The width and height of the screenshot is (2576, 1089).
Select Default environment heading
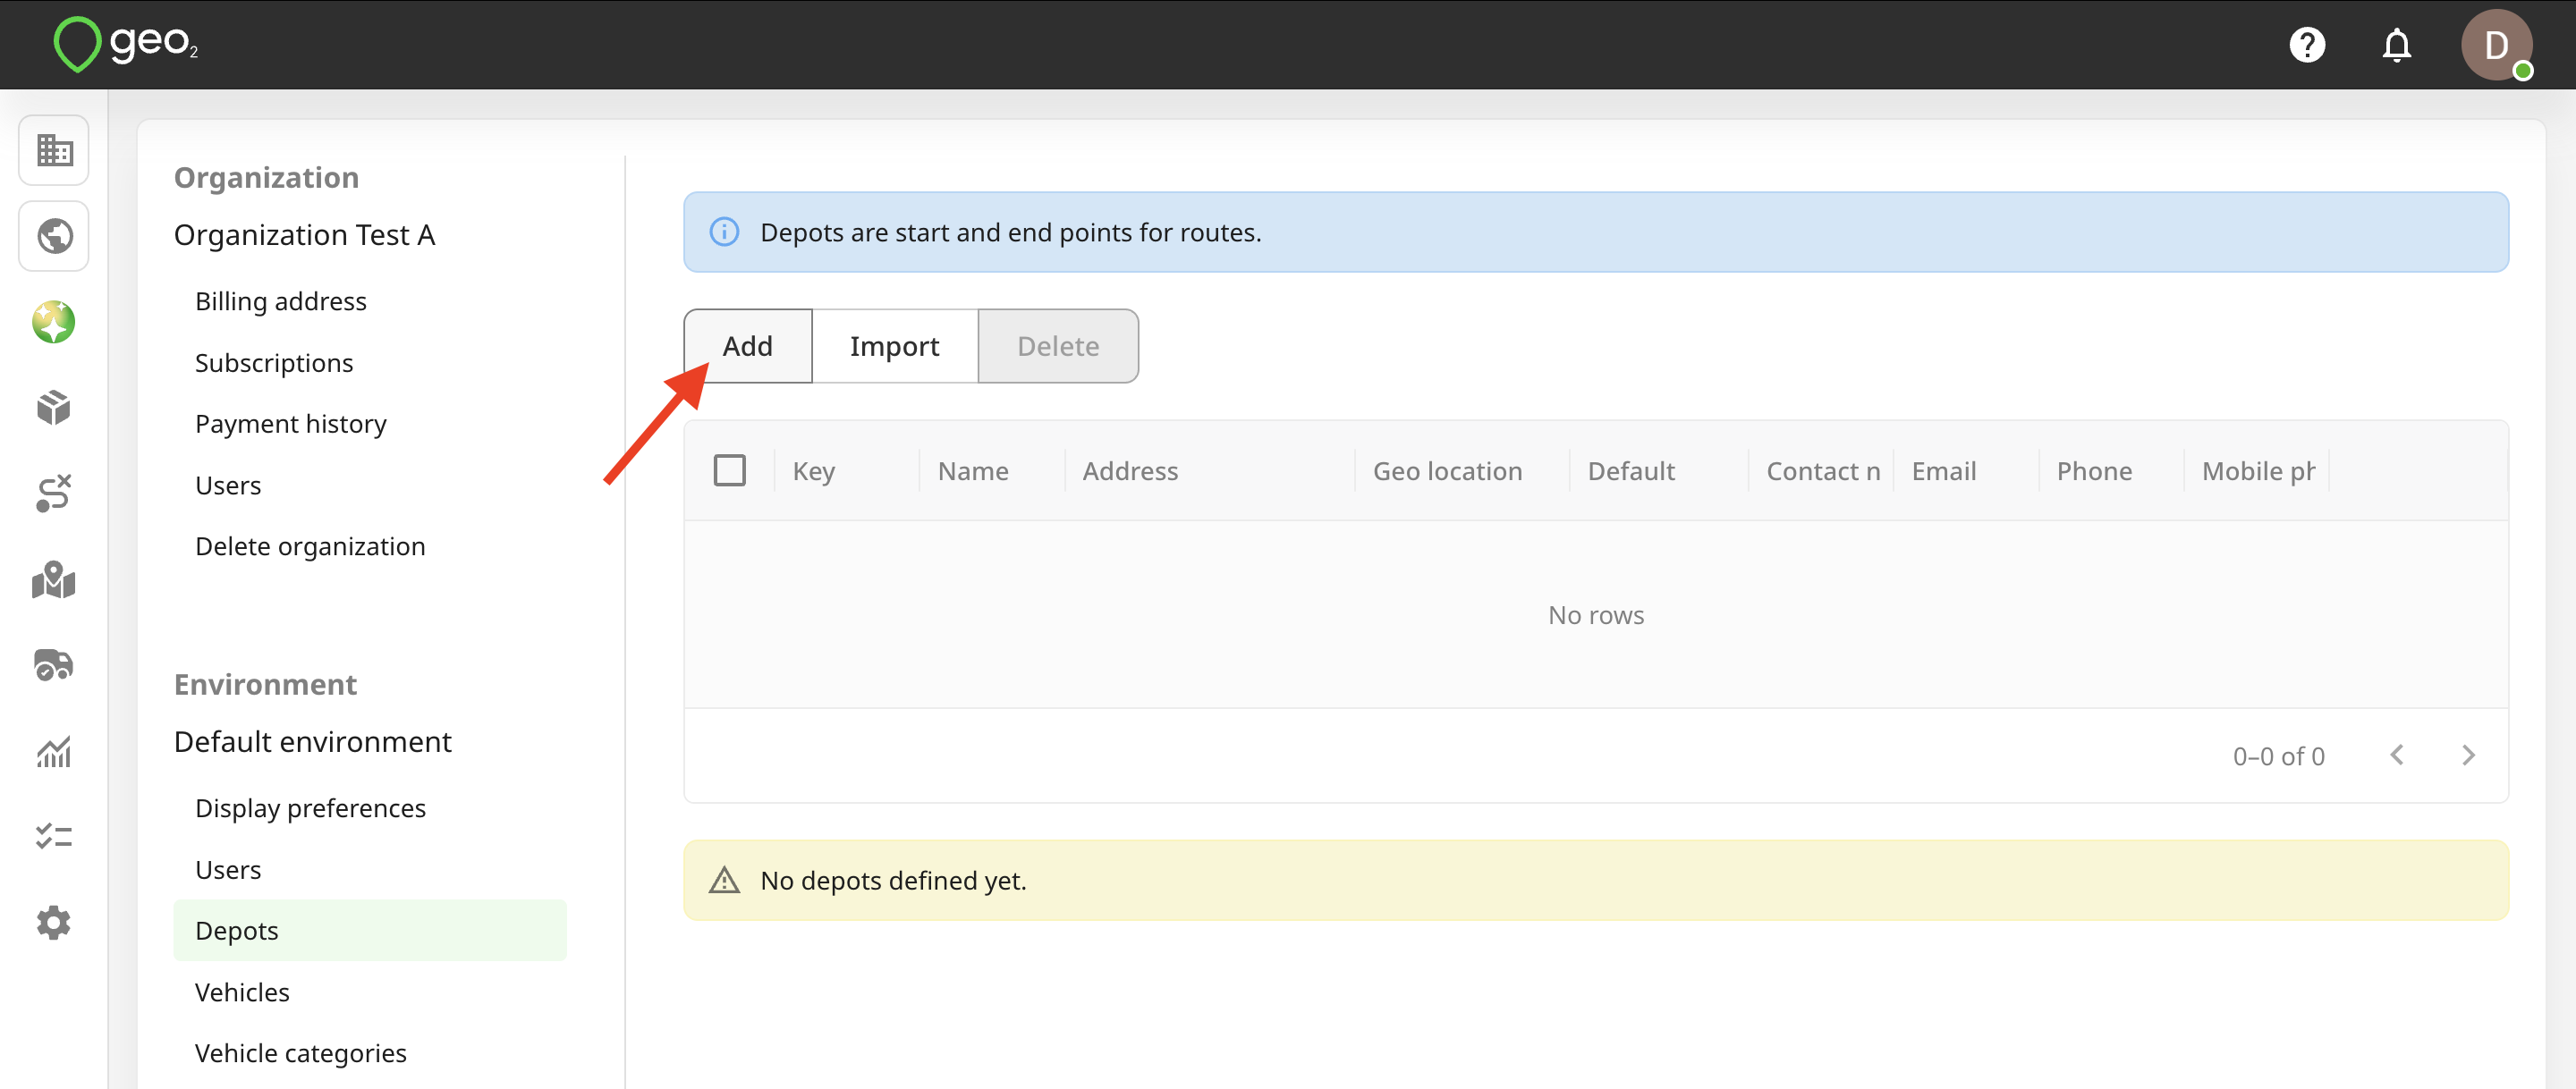[312, 742]
